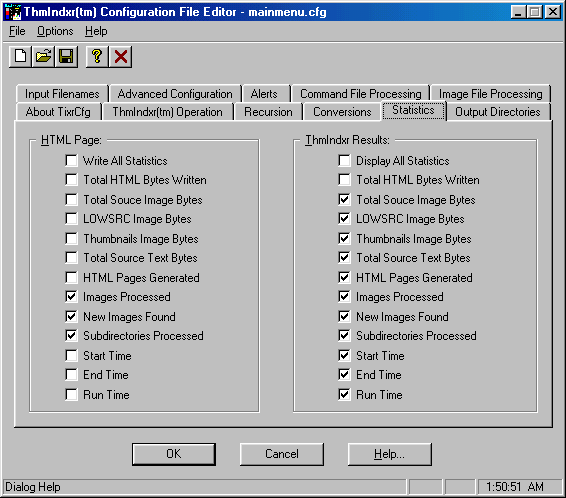Go to the Advanced Configuration tab
The image size is (566, 498).
175,94
